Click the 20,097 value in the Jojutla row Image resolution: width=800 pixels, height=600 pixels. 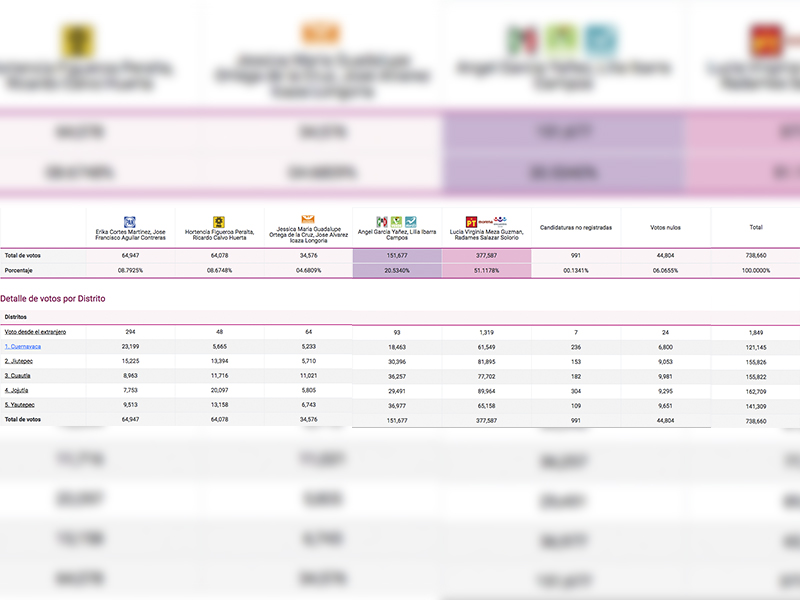[x=219, y=390]
